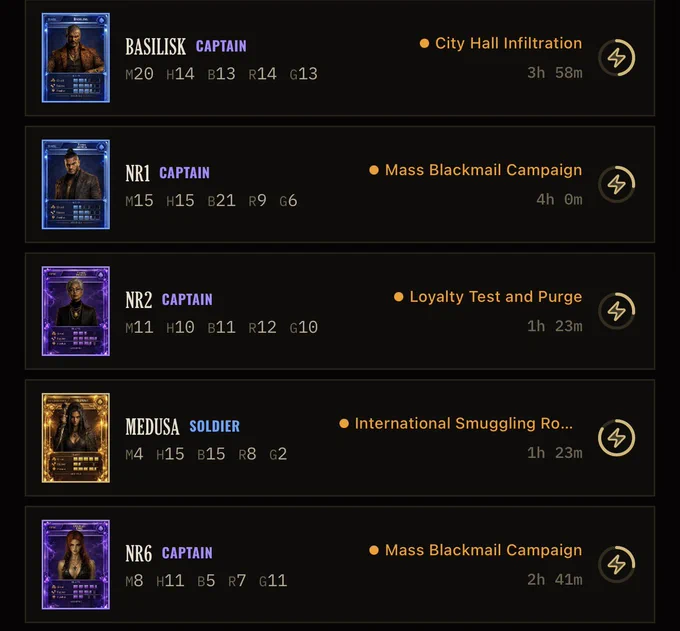Open the International Smuggling mission

(x=464, y=423)
